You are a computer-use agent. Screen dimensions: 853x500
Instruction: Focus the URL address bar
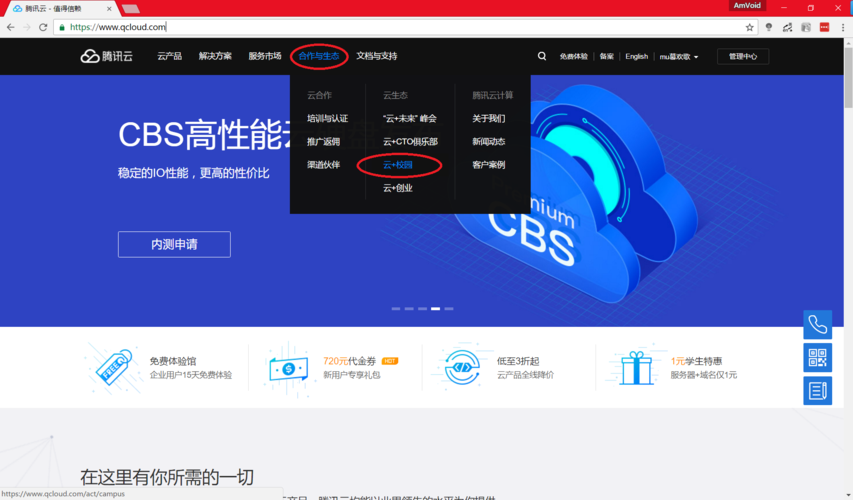point(403,27)
